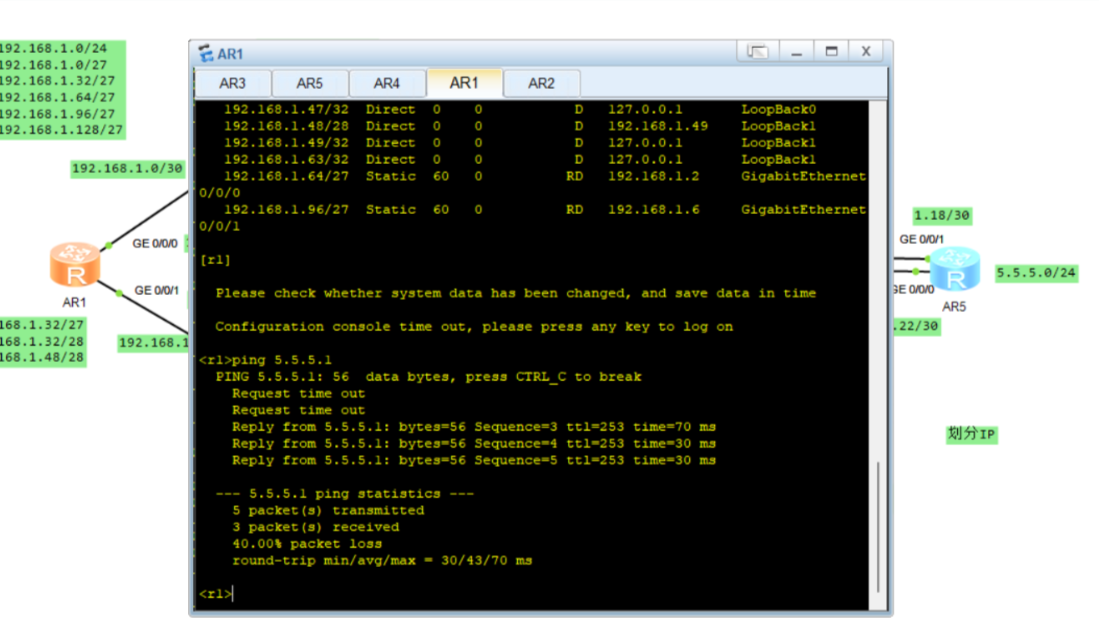Screen dimensions: 1099x634
Task: Maximize the AR1 console window
Action: [831, 51]
